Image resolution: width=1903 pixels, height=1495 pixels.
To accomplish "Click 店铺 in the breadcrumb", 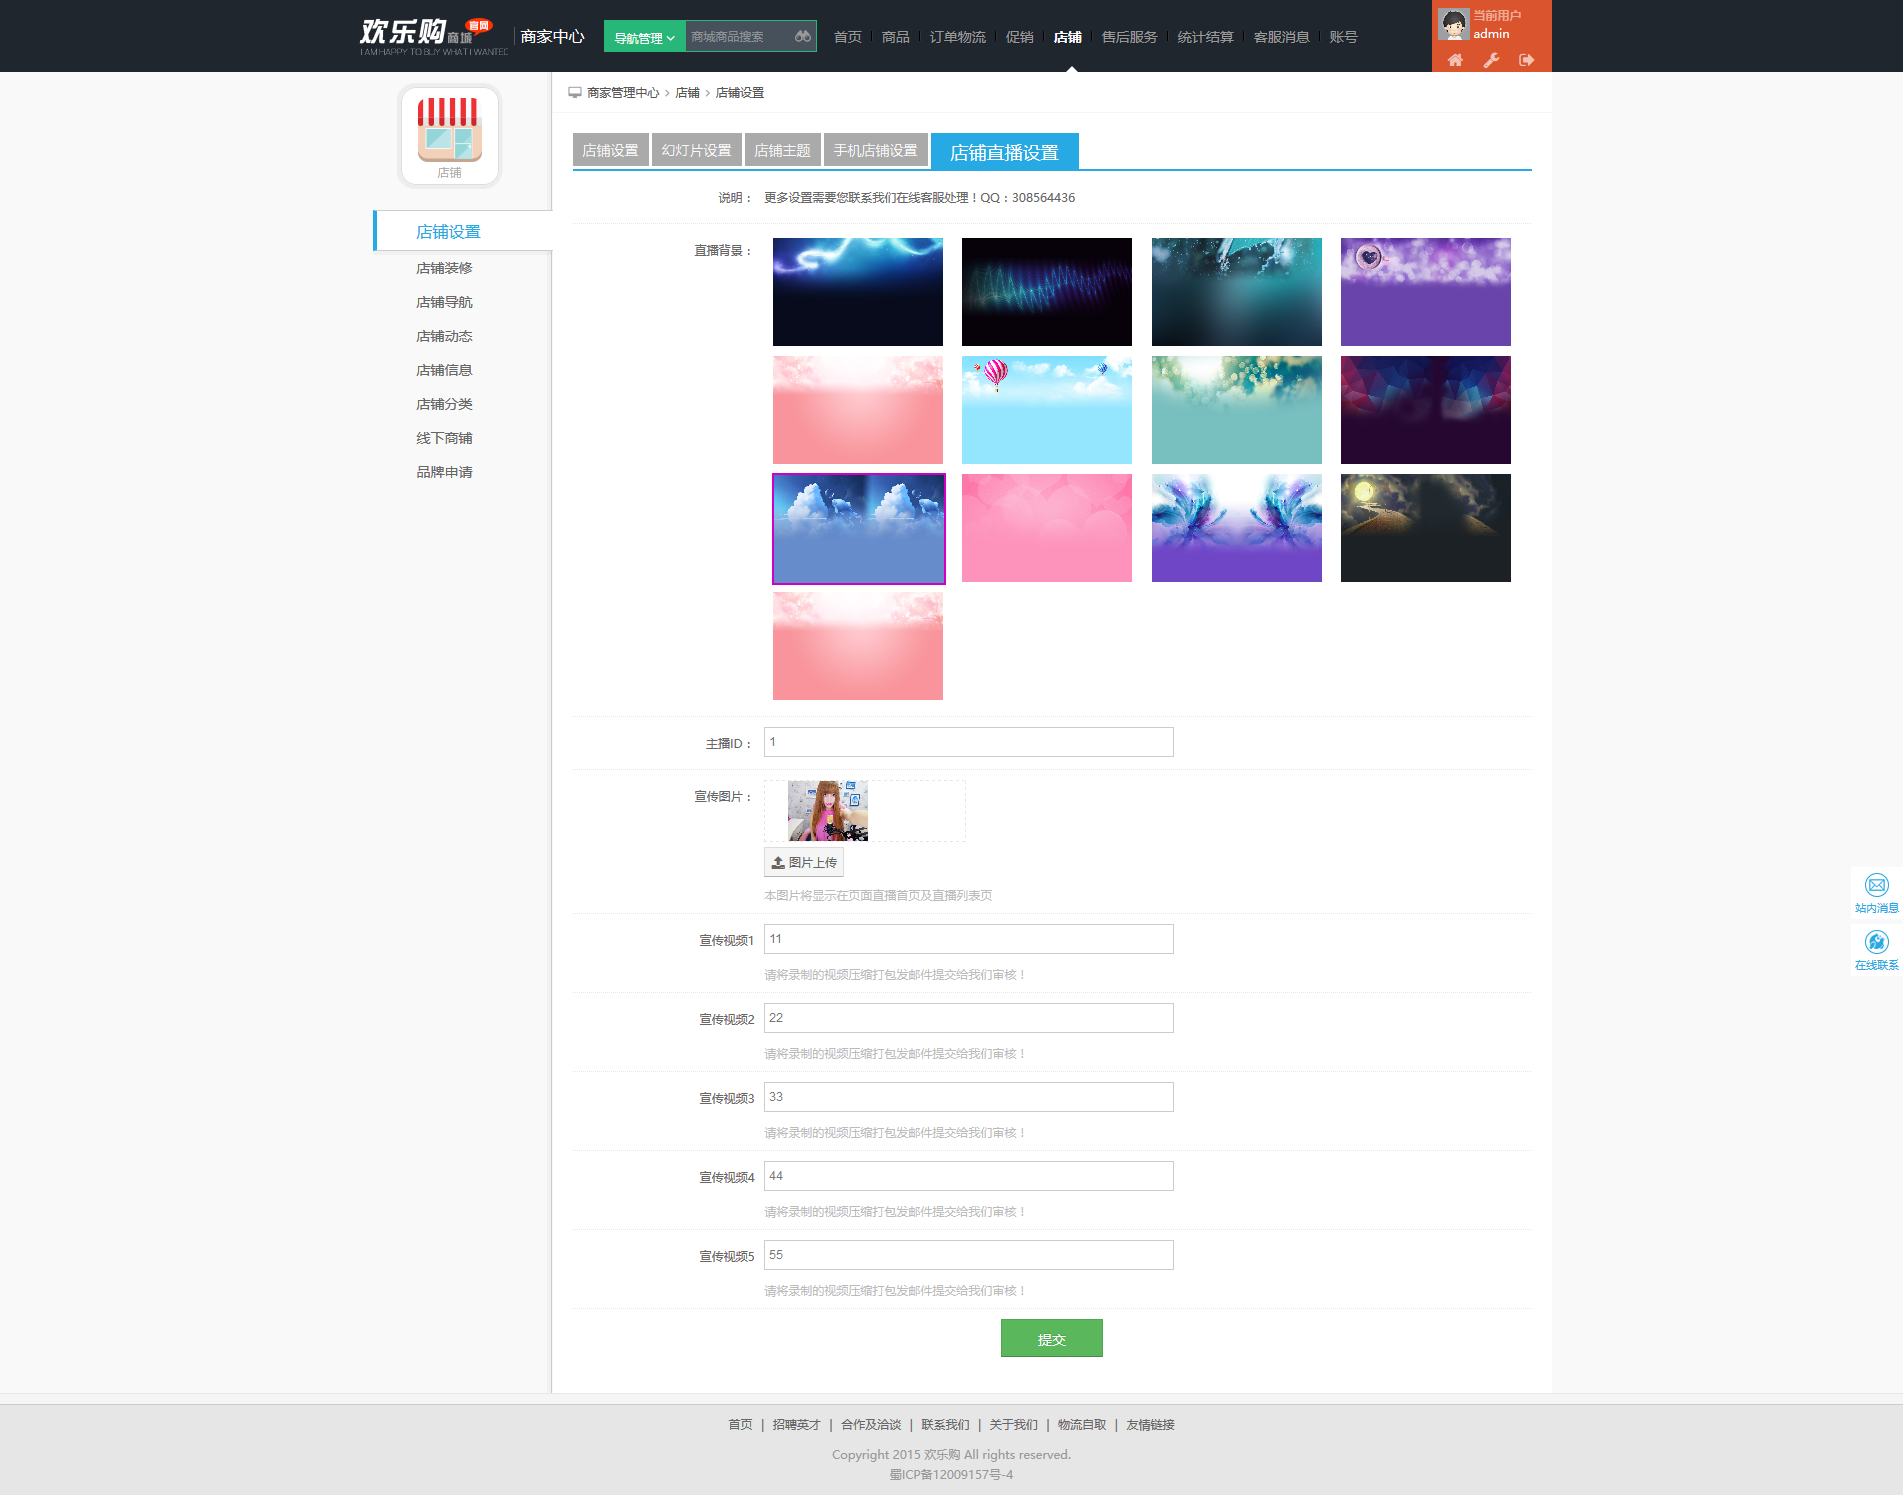I will tap(688, 93).
